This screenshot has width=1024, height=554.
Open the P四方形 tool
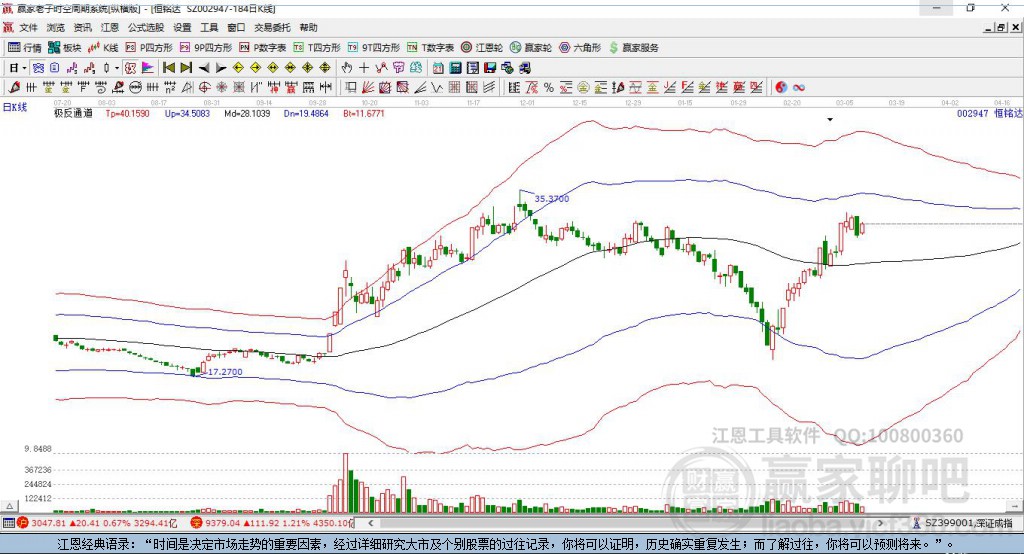pos(149,48)
